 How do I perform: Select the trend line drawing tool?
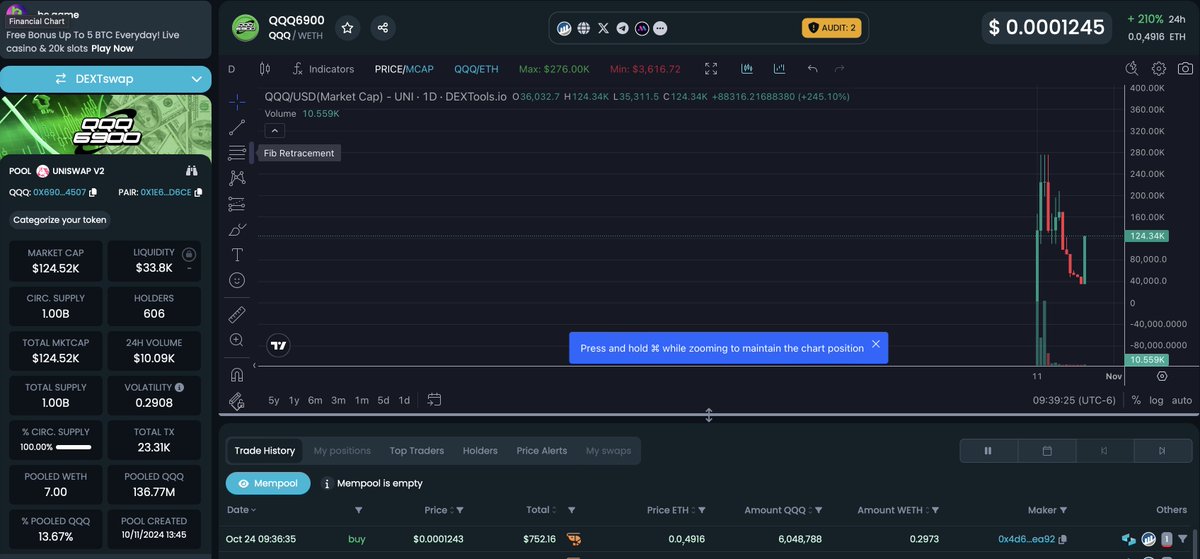[x=237, y=127]
